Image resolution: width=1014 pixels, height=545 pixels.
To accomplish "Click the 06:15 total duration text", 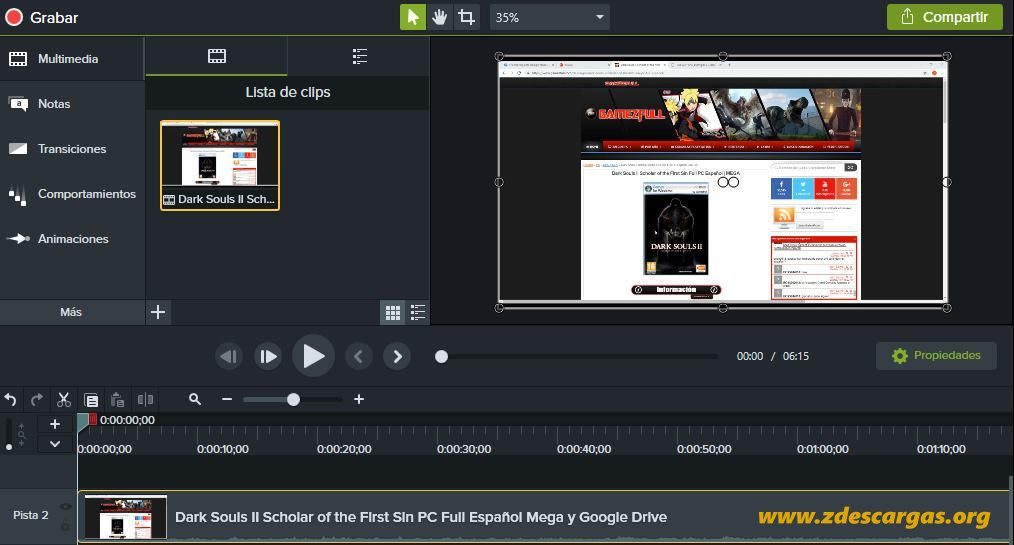I will coord(795,356).
